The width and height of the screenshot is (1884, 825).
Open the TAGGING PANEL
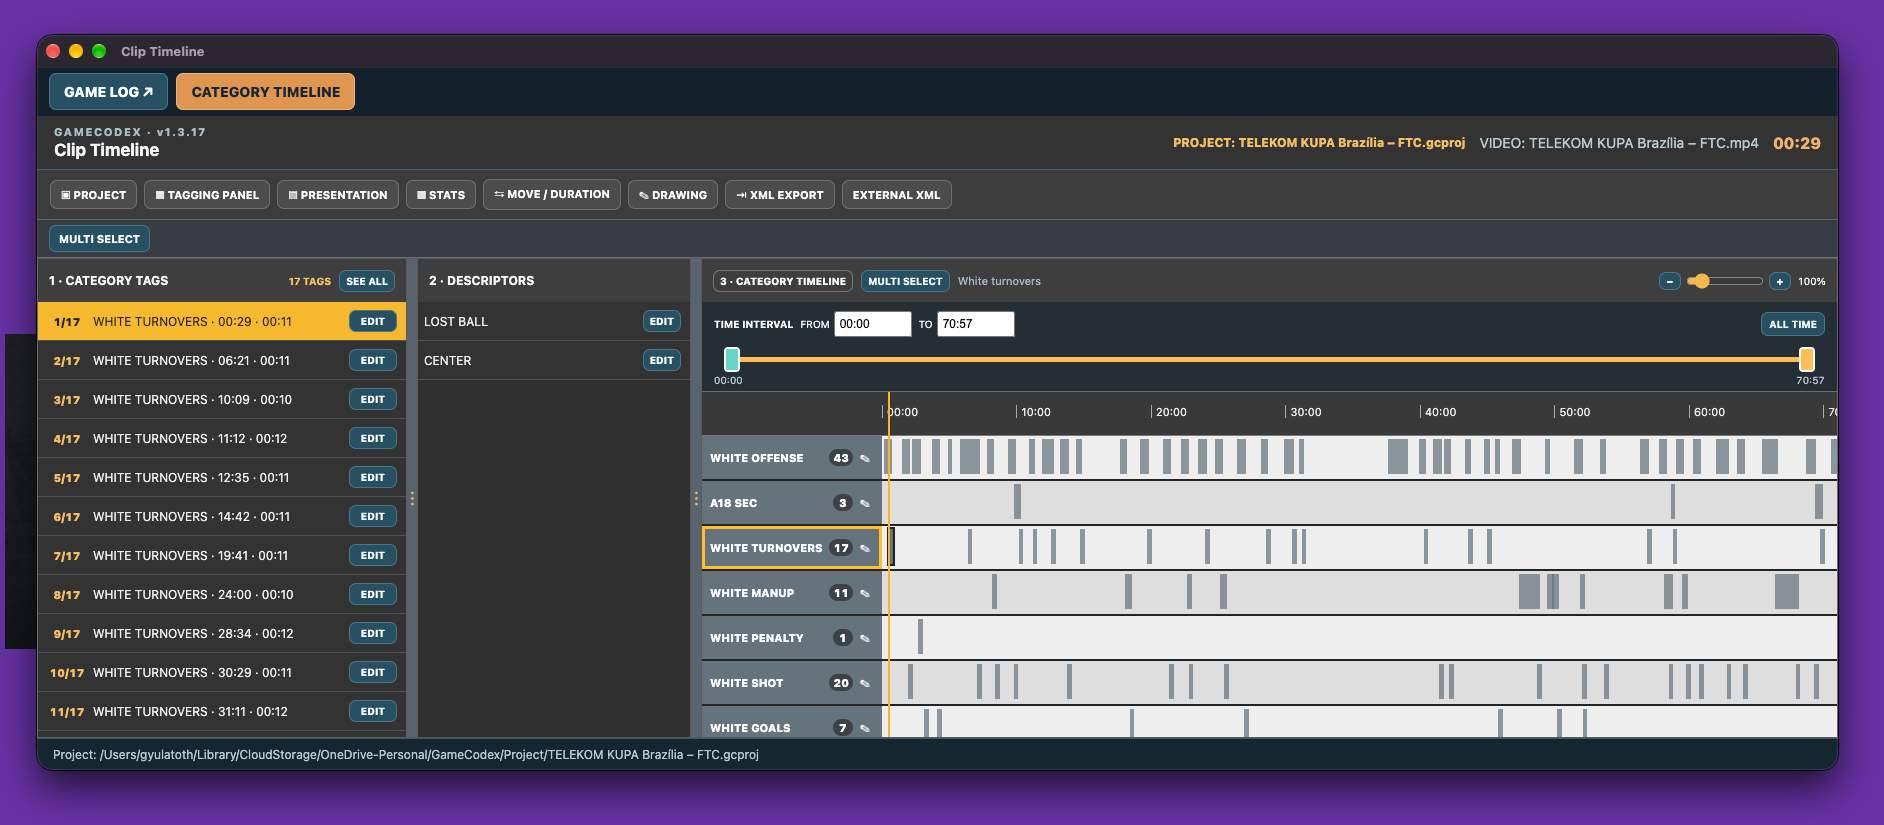(207, 195)
